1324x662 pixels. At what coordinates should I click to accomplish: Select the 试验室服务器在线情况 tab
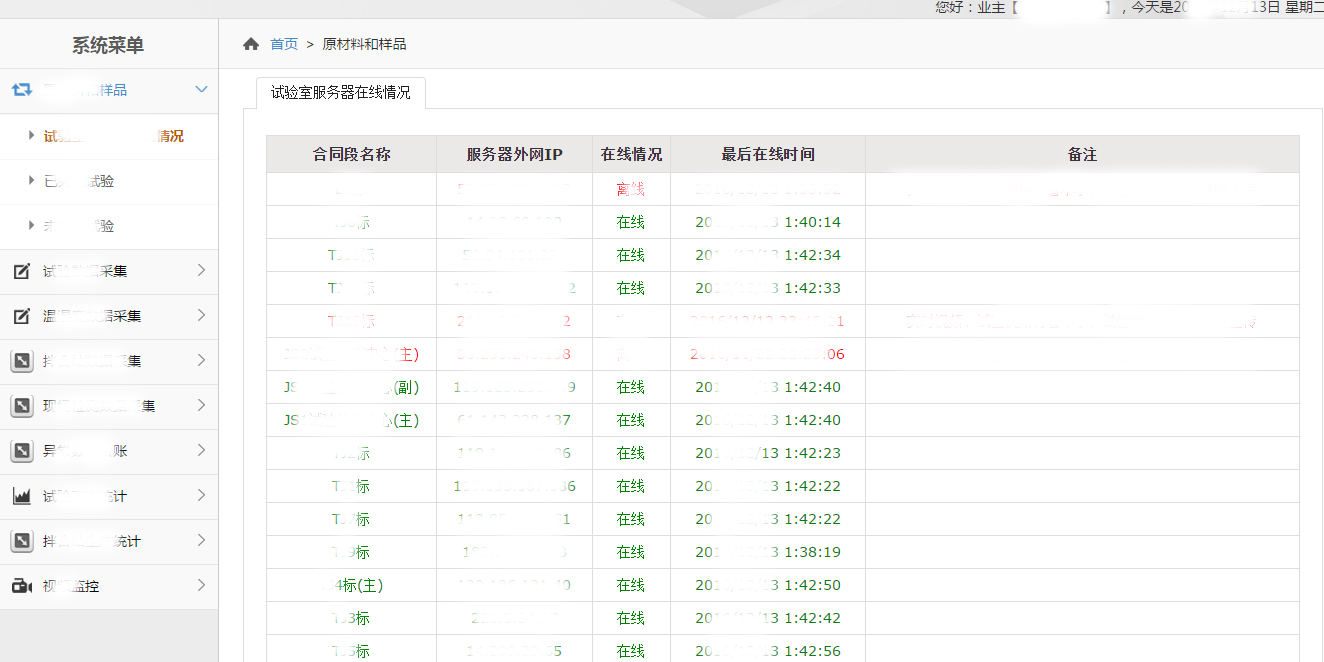(x=340, y=93)
